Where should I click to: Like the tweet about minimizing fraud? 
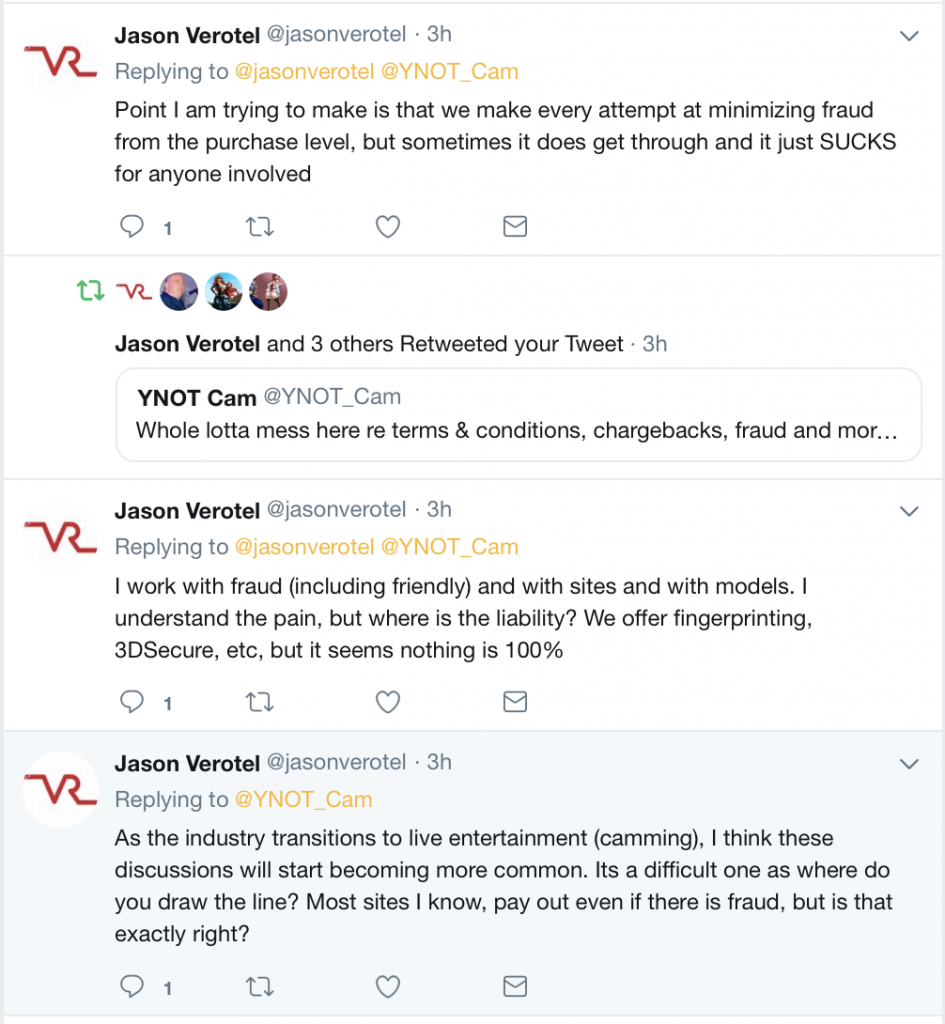pyautogui.click(x=387, y=227)
